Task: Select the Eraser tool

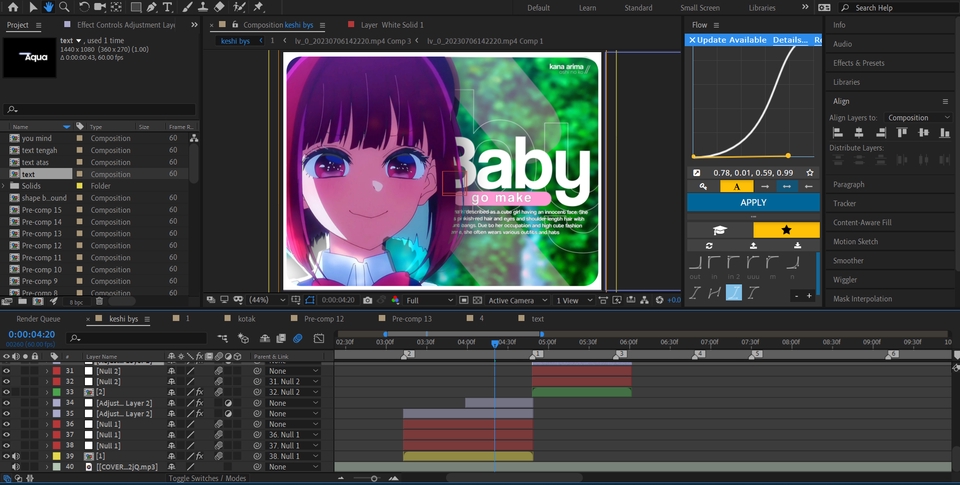Action: pos(220,7)
